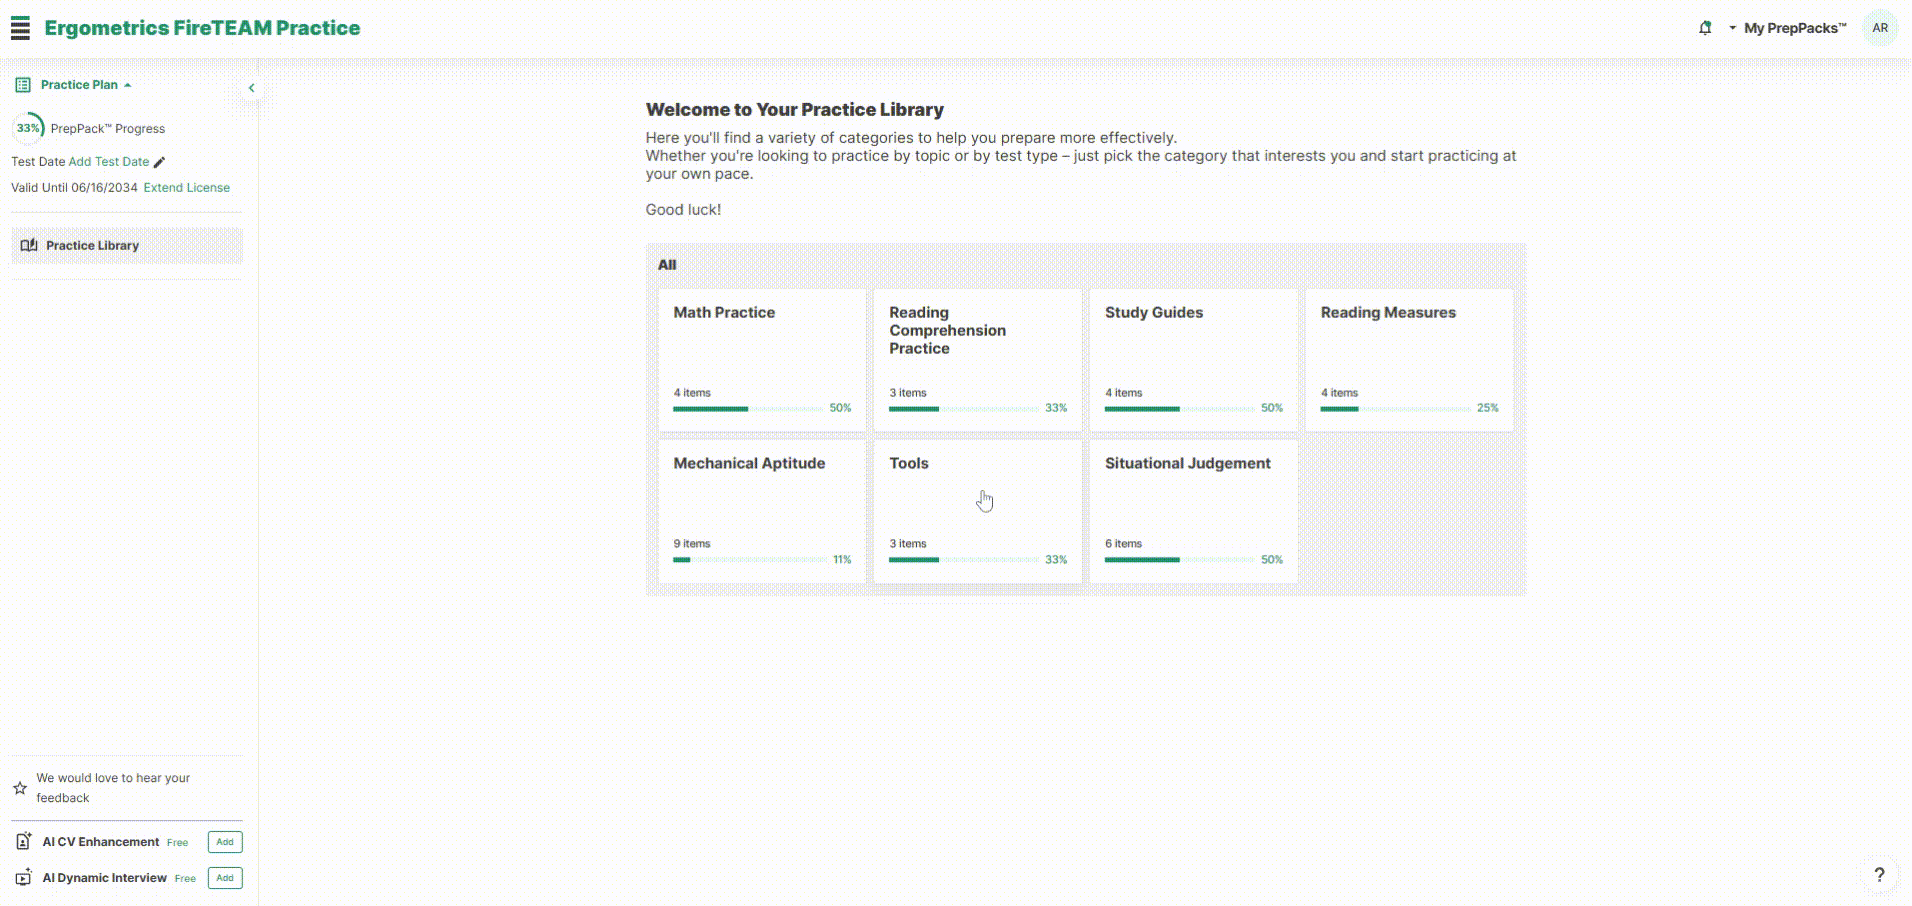Open the hamburger menu icon
This screenshot has height=906, width=1912.
pos(20,28)
